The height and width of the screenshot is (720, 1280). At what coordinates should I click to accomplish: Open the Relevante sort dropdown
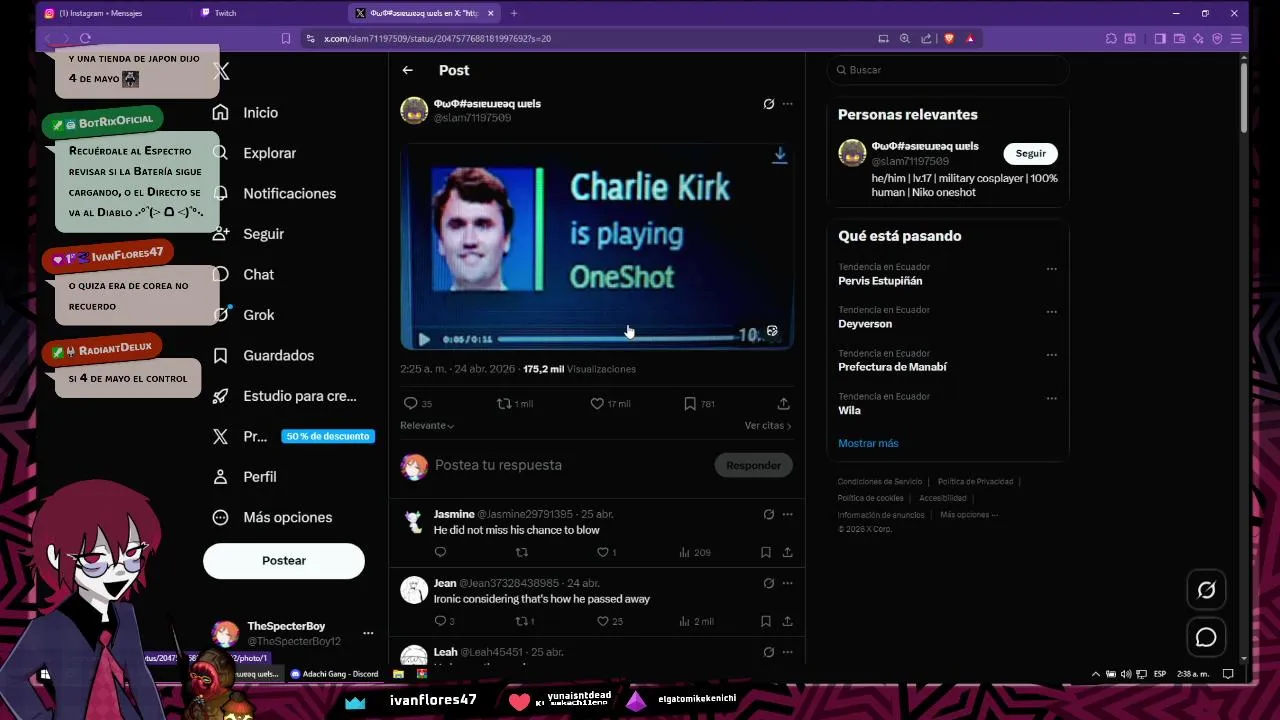click(x=427, y=425)
